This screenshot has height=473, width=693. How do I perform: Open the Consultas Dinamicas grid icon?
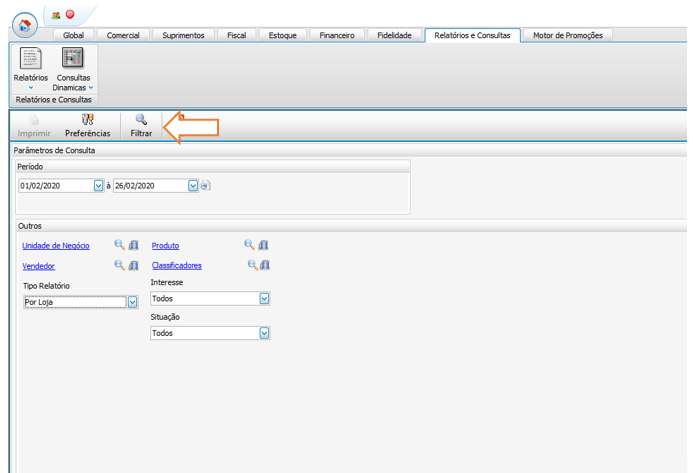point(73,58)
